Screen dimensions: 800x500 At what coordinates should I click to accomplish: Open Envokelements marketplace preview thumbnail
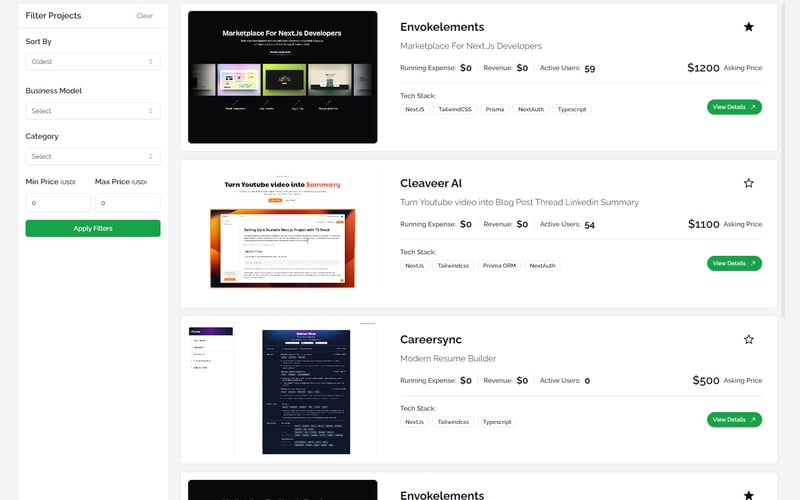click(x=283, y=77)
